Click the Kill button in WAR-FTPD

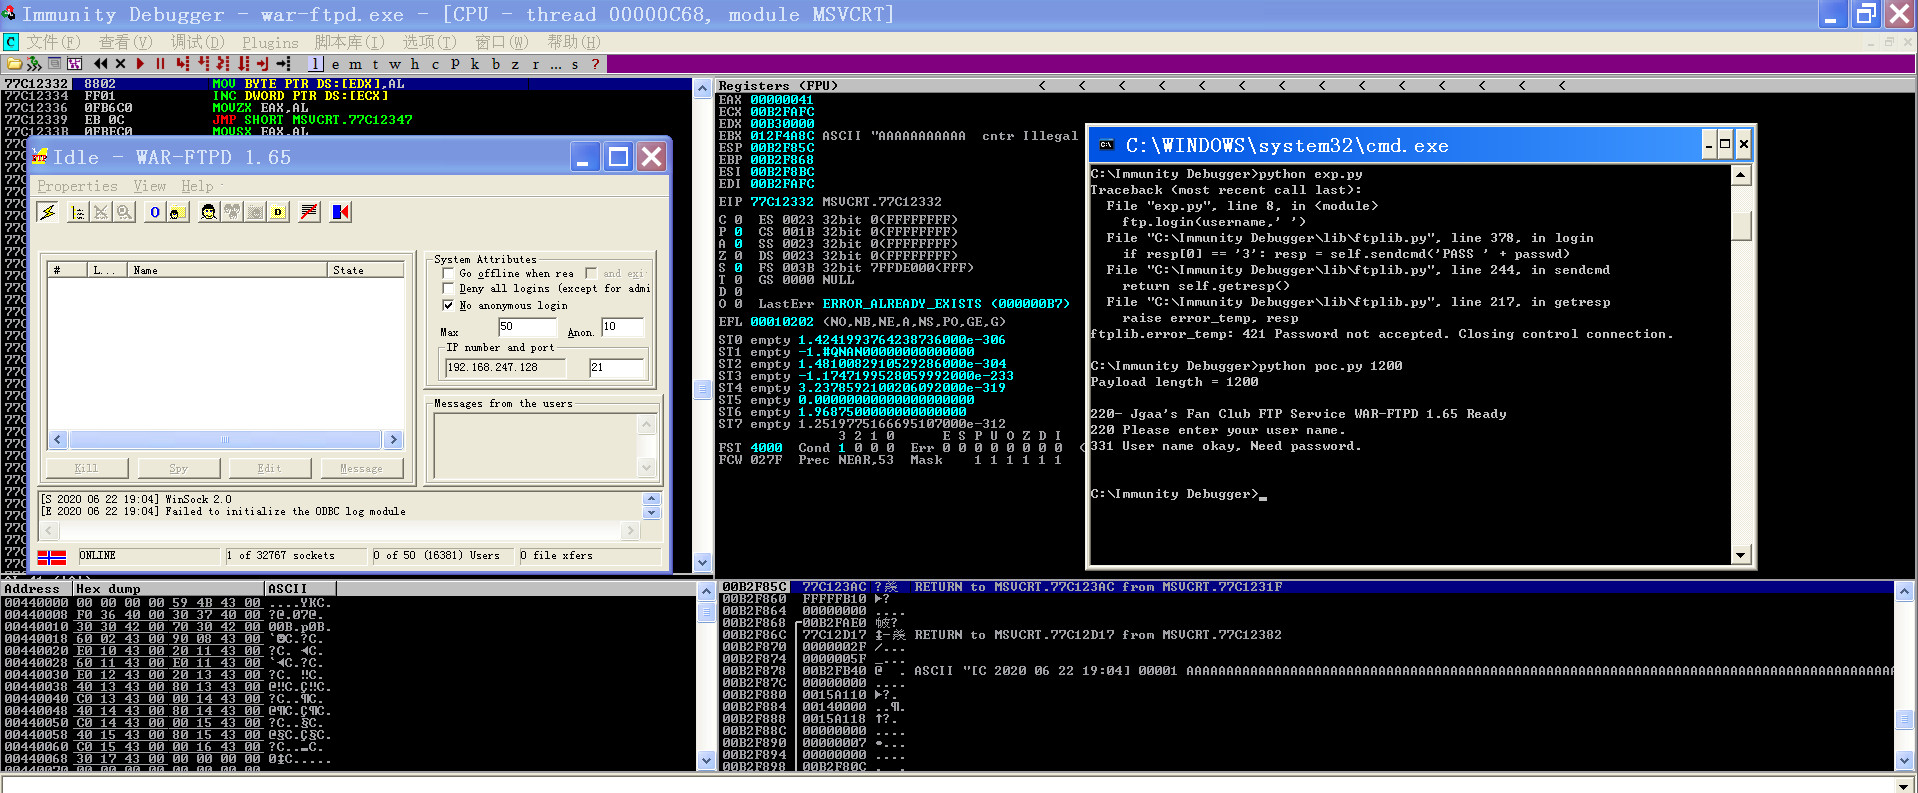[x=87, y=468]
